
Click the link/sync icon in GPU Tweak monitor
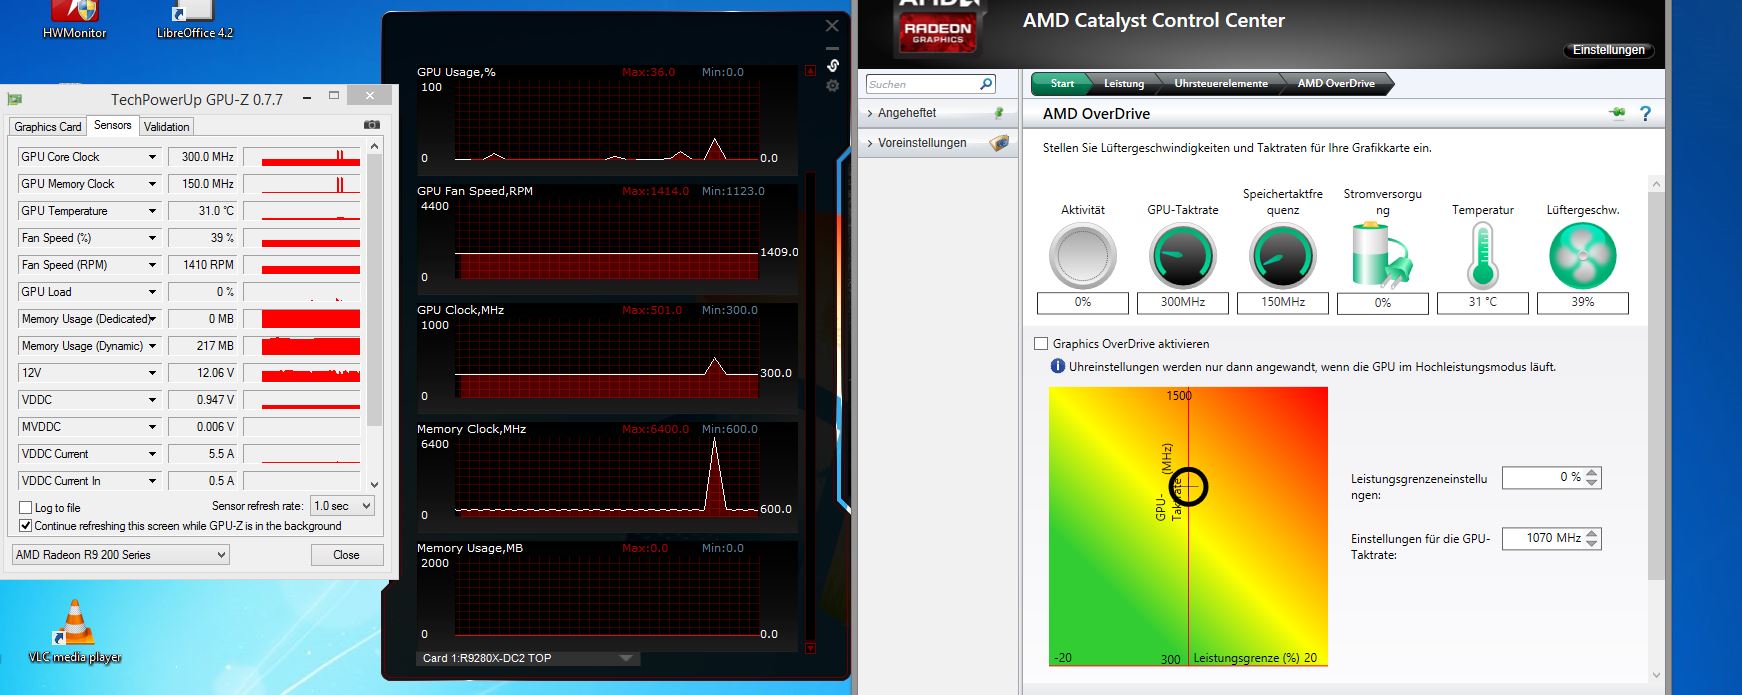[832, 66]
